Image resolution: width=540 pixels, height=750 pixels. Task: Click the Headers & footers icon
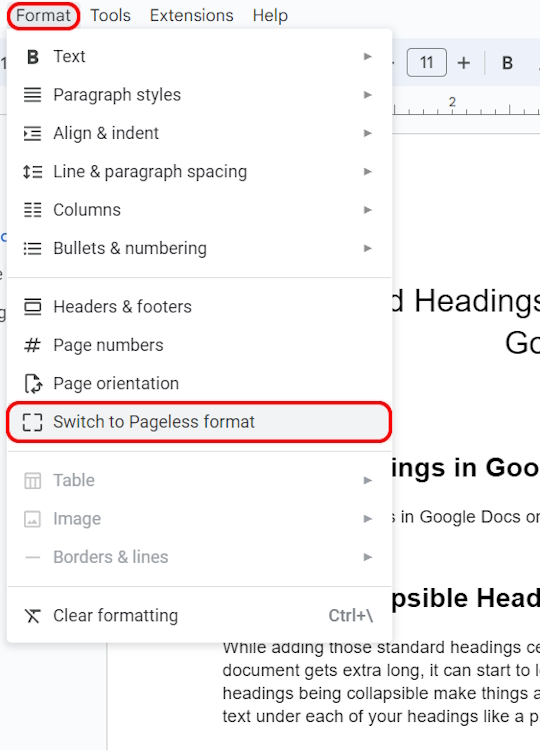33,307
